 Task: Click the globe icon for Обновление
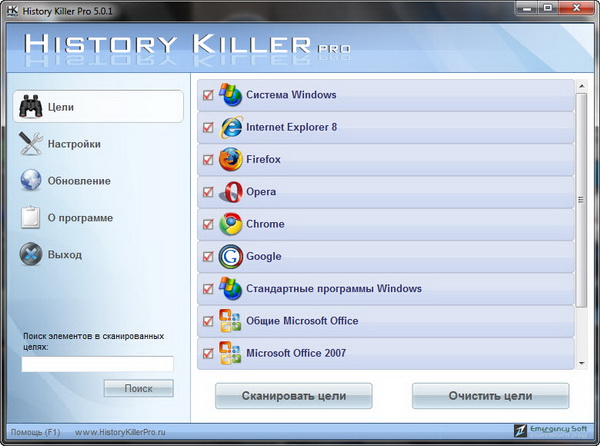point(32,181)
